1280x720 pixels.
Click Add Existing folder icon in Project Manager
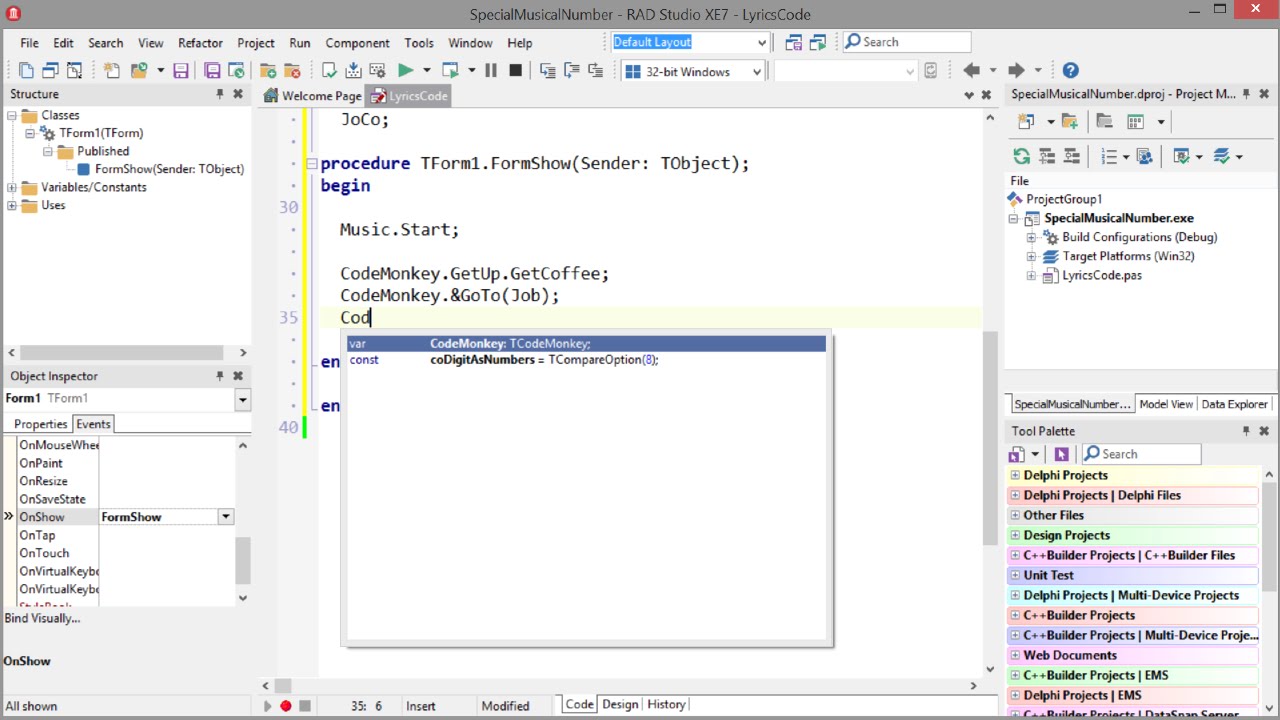click(1069, 122)
